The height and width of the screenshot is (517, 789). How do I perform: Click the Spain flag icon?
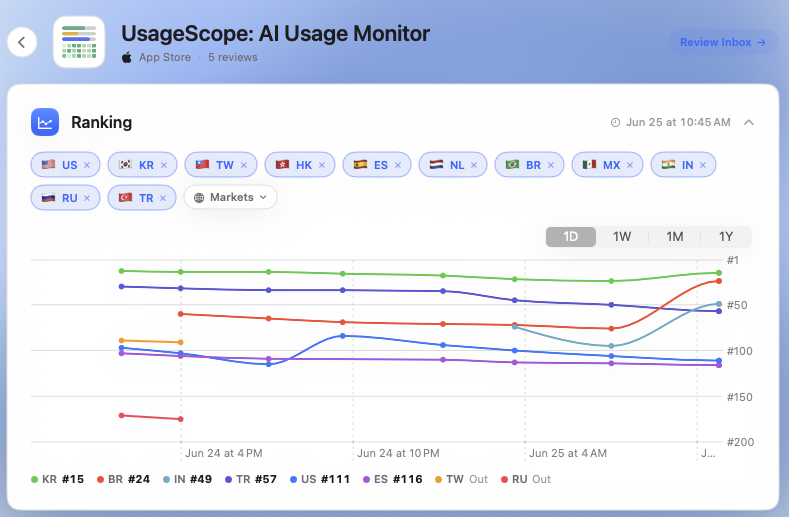pos(360,165)
